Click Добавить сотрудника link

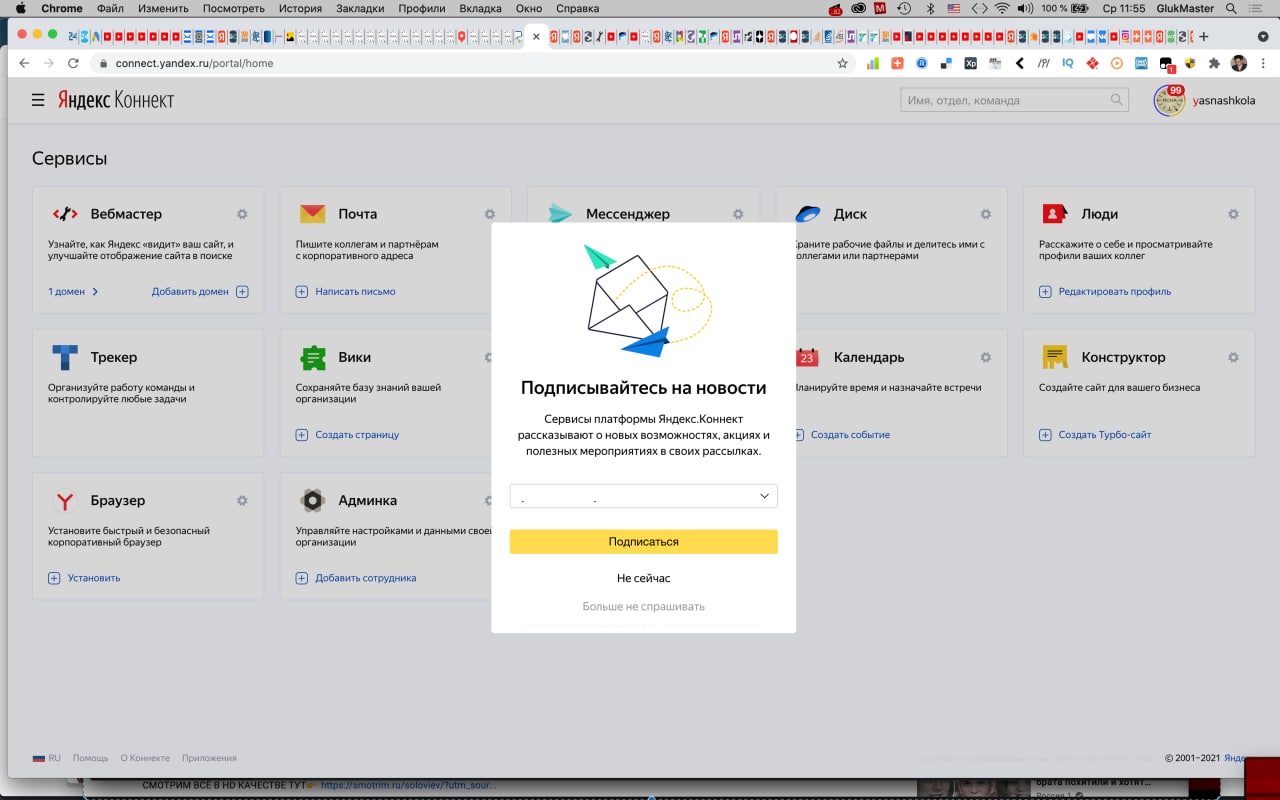356,578
